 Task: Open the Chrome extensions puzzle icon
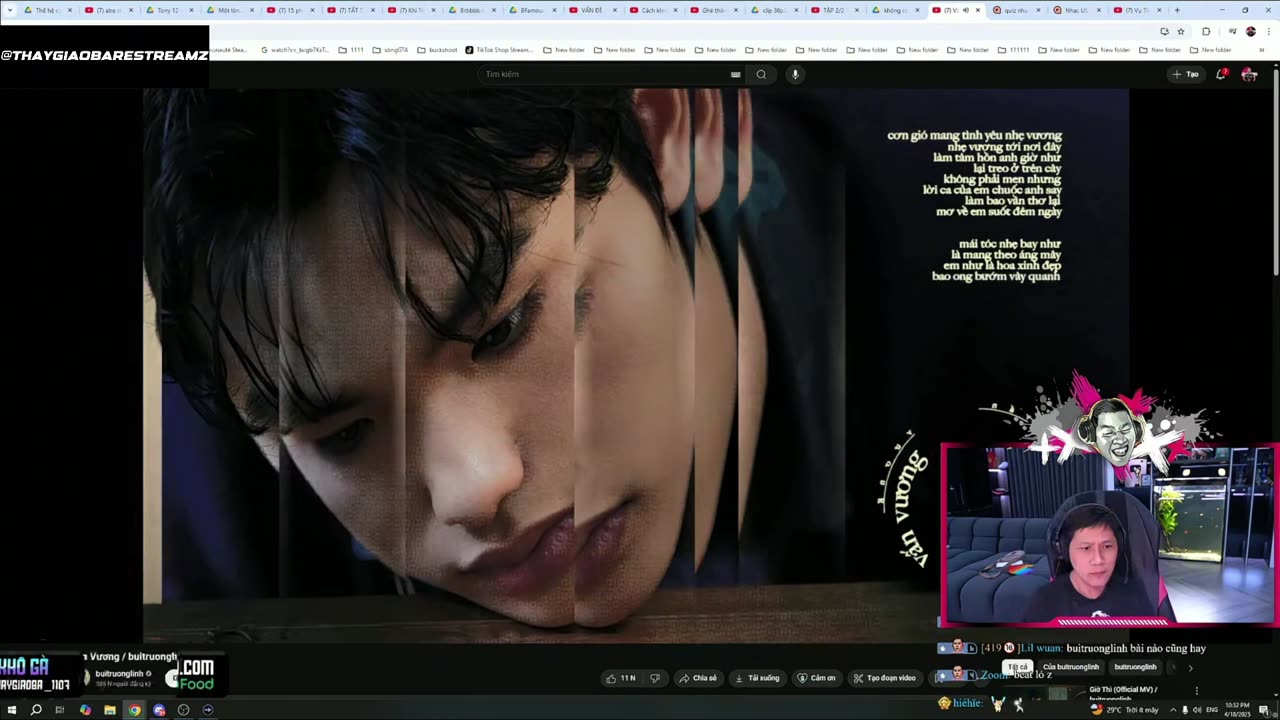coord(1205,31)
